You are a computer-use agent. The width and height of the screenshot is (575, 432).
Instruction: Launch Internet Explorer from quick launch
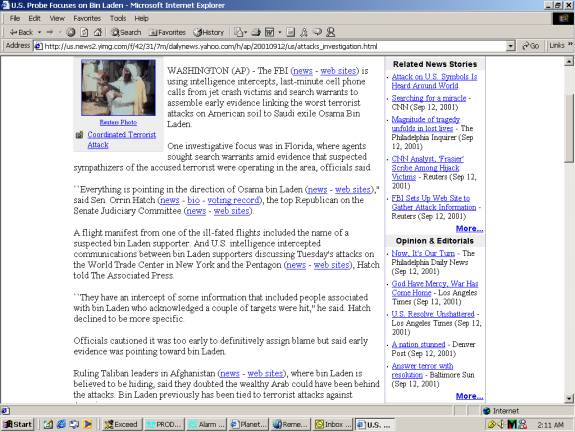point(61,424)
